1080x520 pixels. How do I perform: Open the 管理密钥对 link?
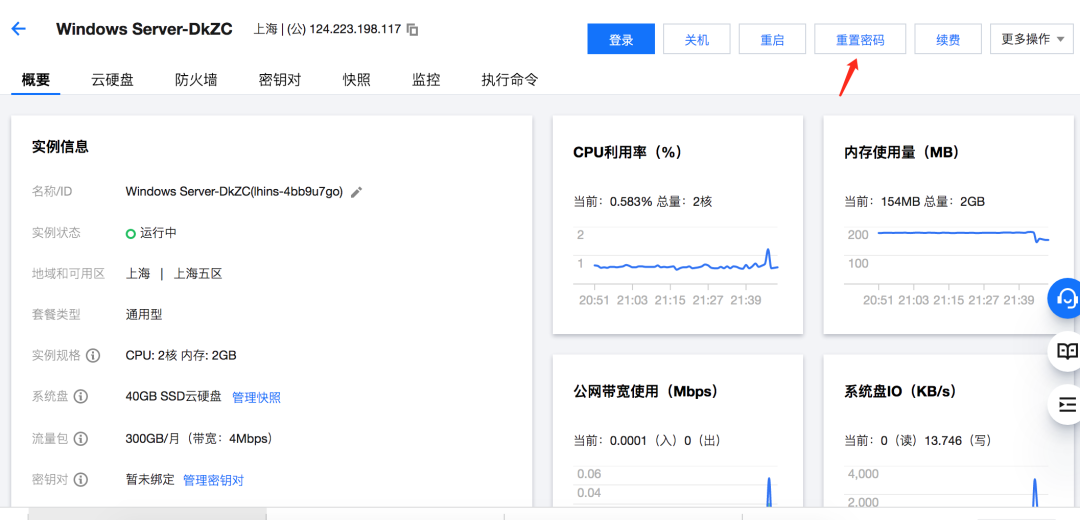click(x=213, y=480)
